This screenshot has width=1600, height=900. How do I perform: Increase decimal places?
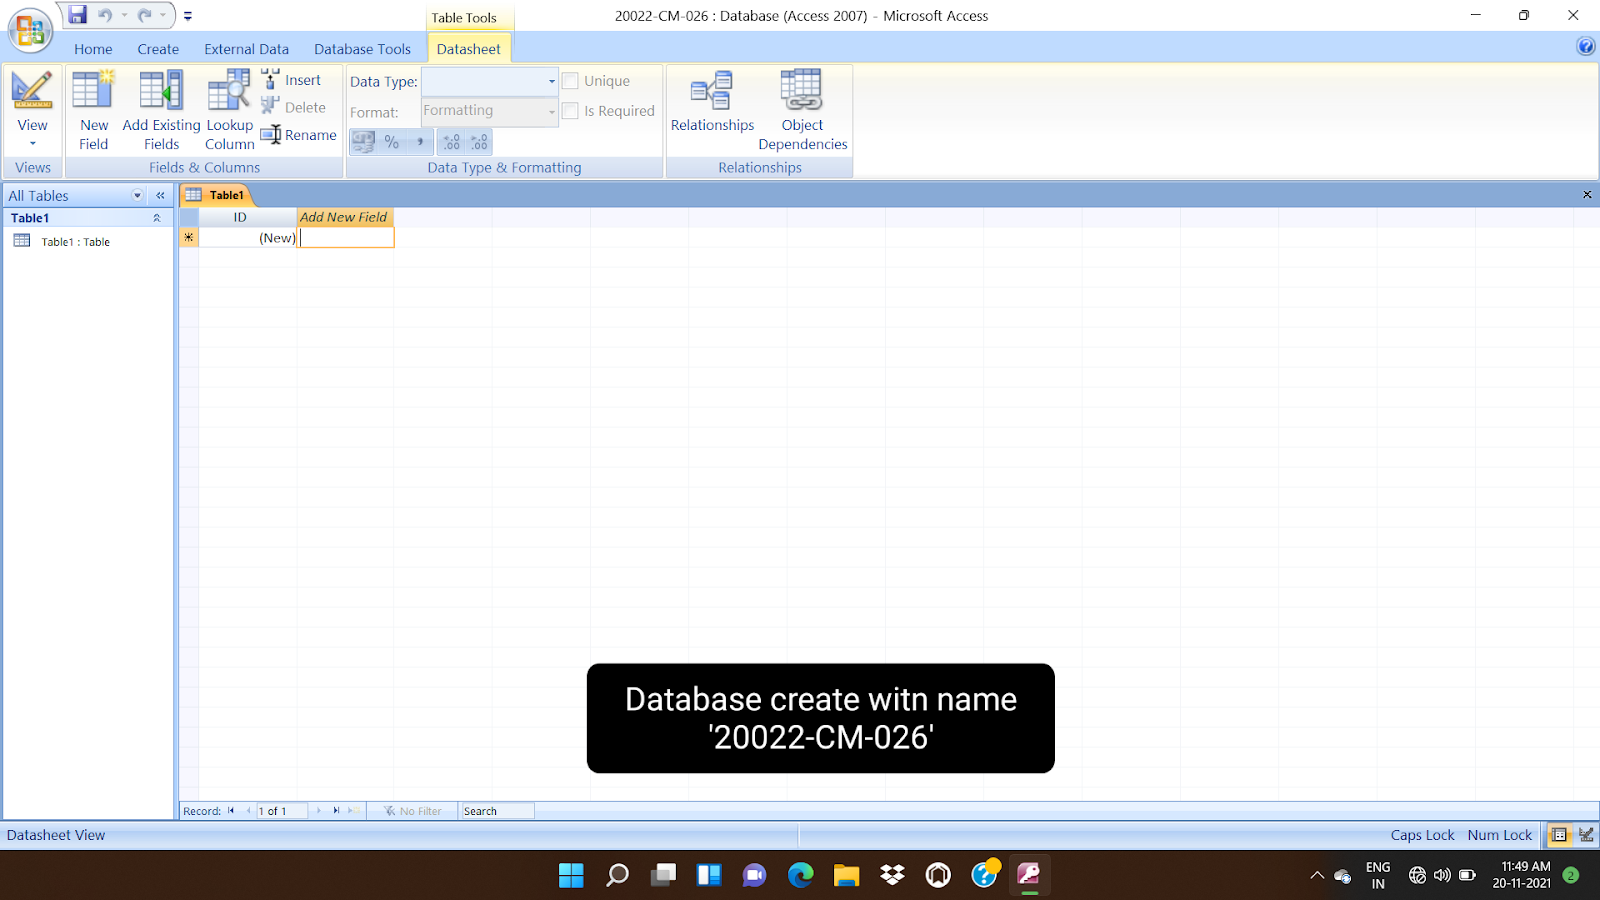pos(452,142)
